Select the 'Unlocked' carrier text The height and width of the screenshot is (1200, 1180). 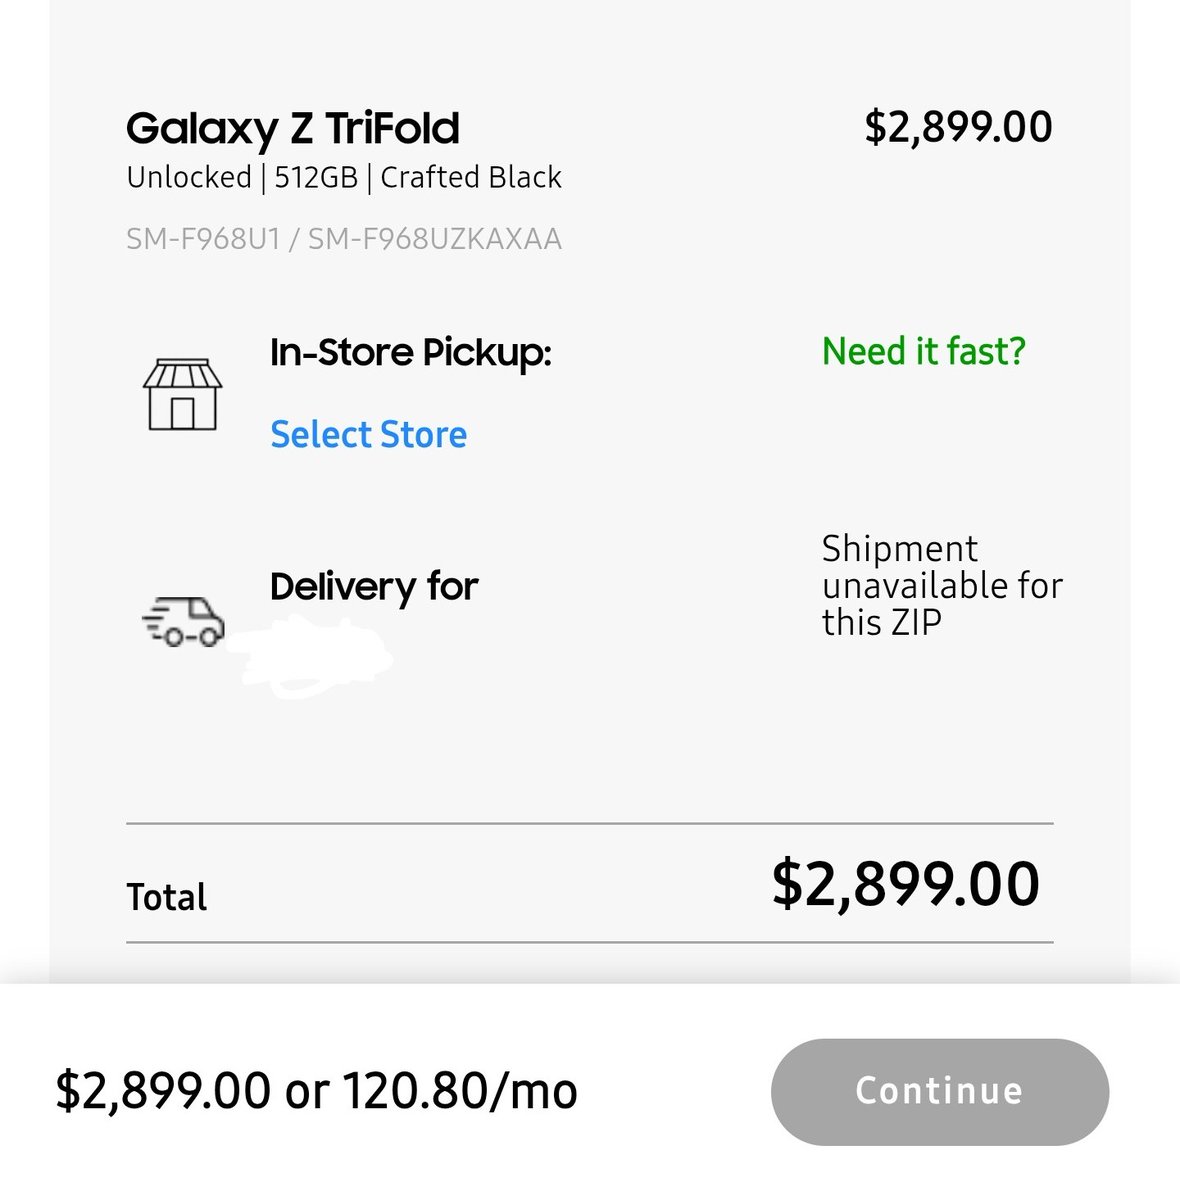[188, 178]
